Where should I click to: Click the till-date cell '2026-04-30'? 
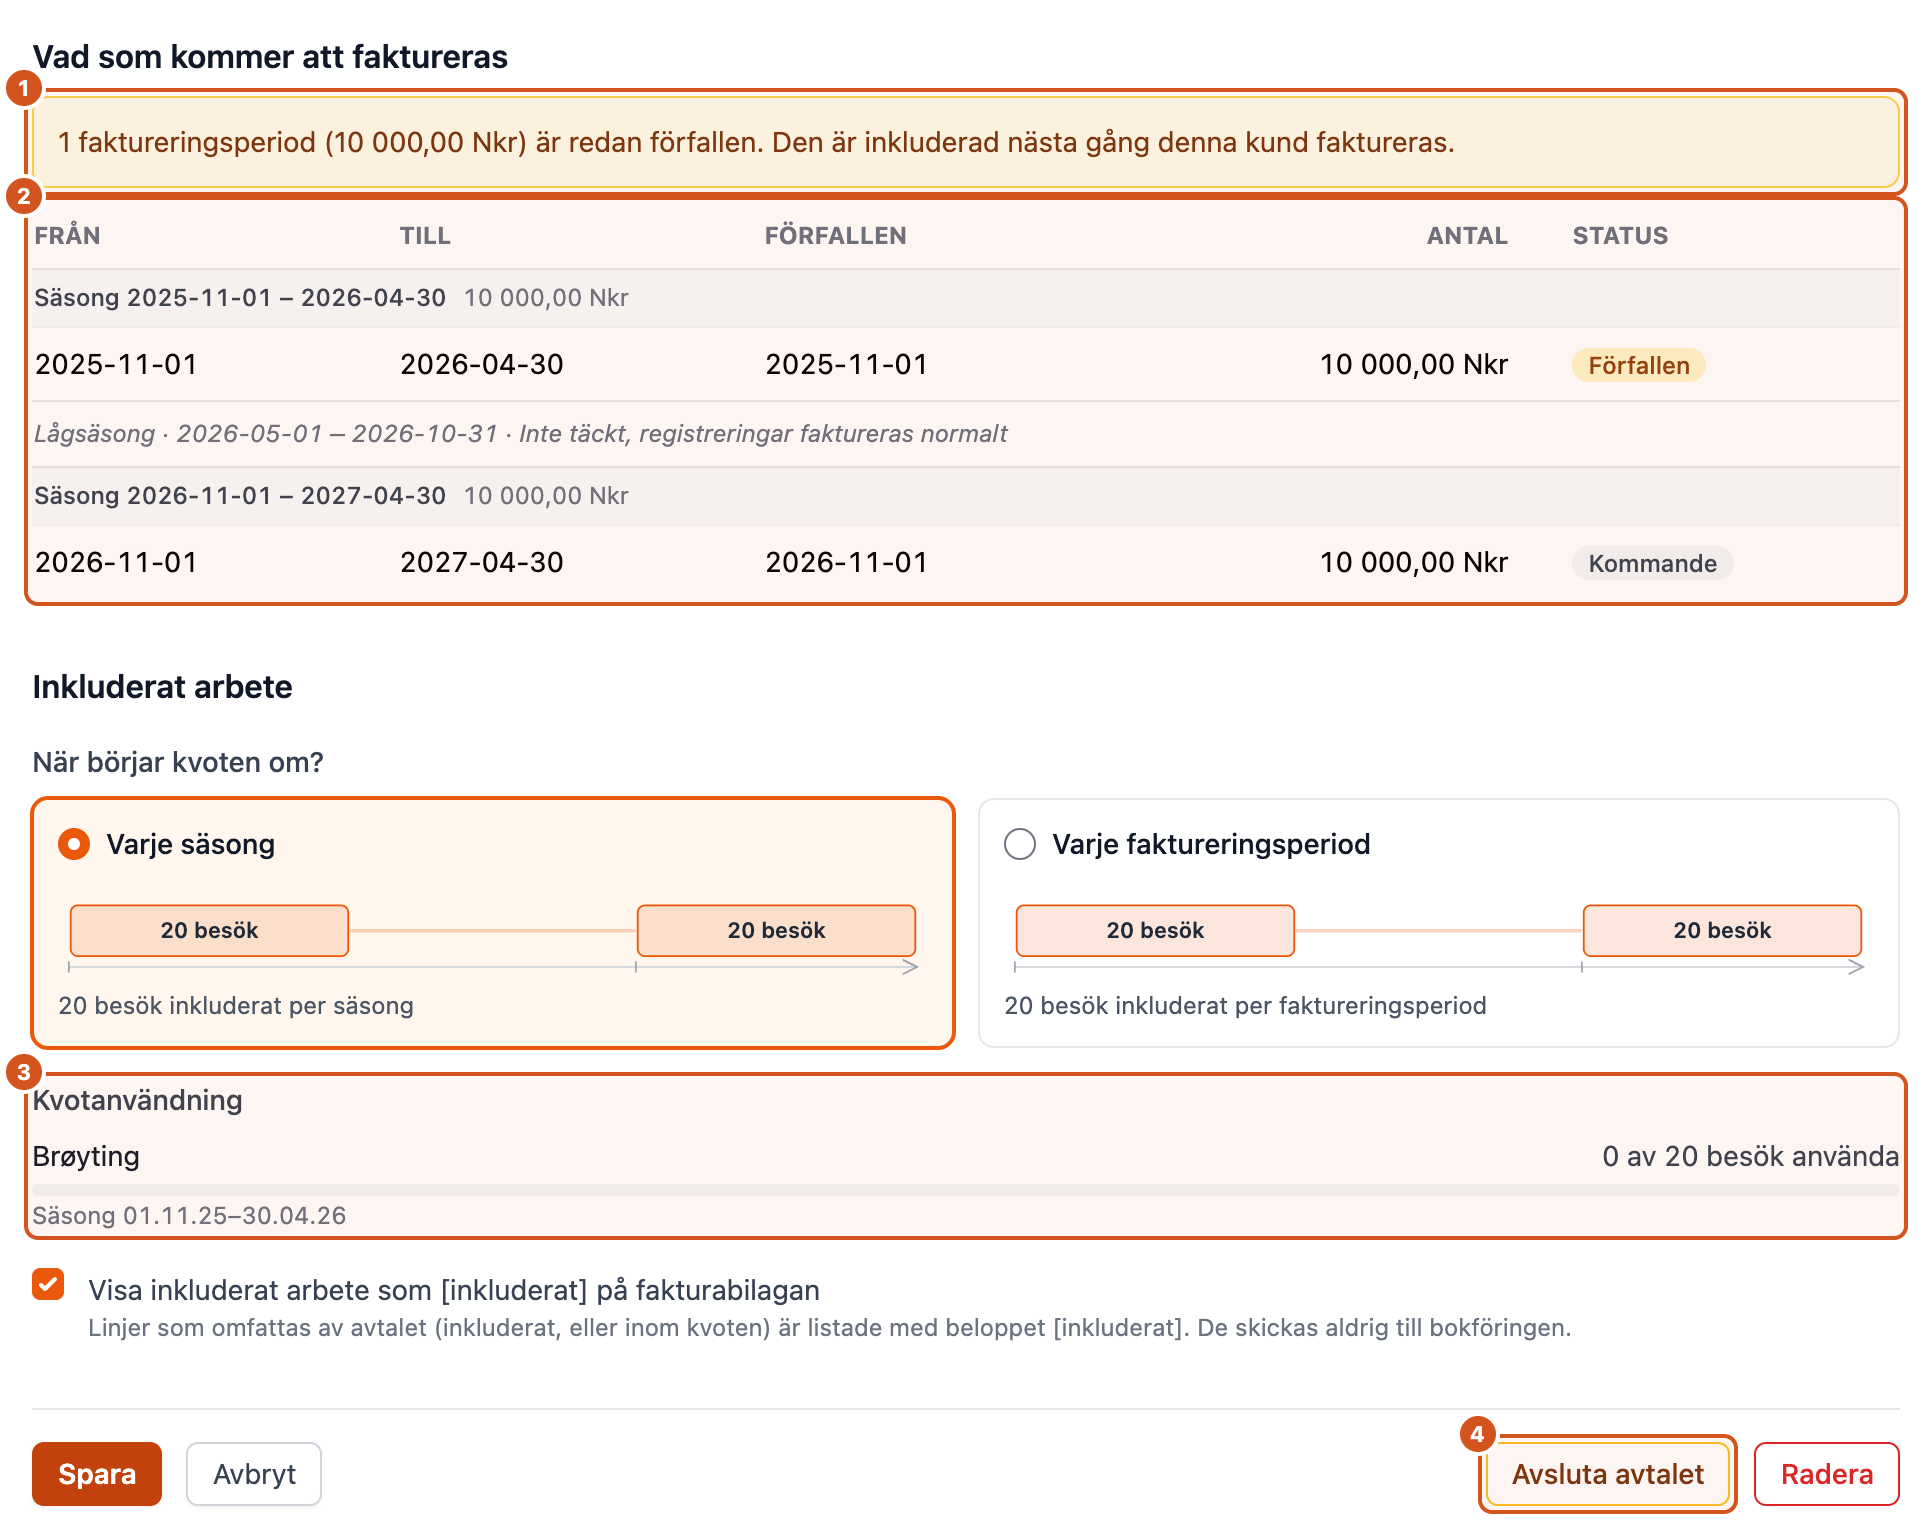[482, 364]
